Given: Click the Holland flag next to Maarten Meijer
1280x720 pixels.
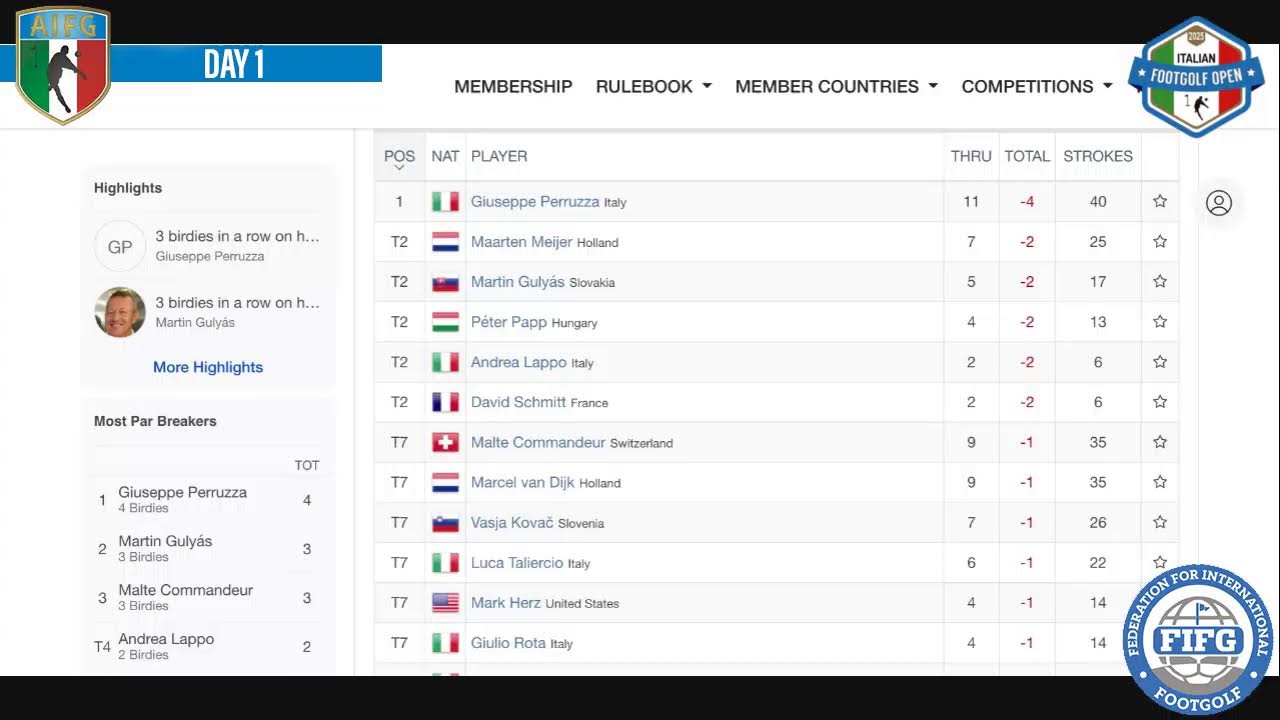Looking at the screenshot, I should (445, 241).
